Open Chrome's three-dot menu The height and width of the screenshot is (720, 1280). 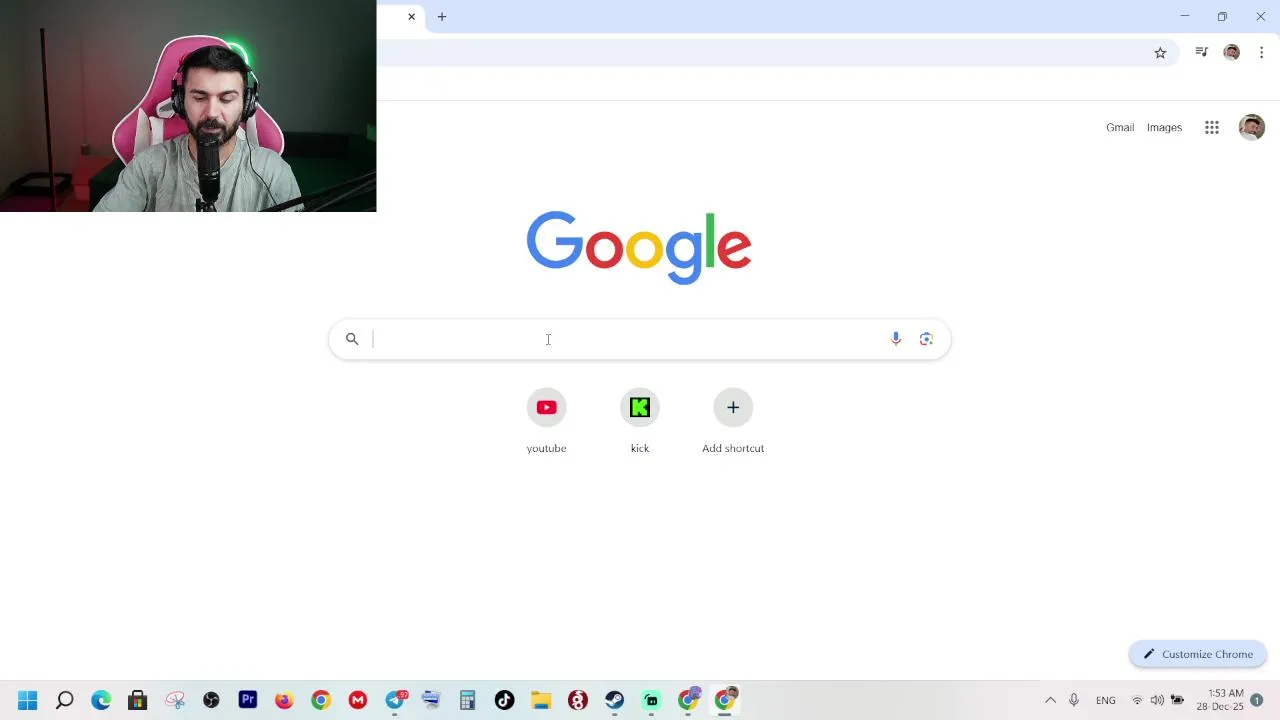1261,52
